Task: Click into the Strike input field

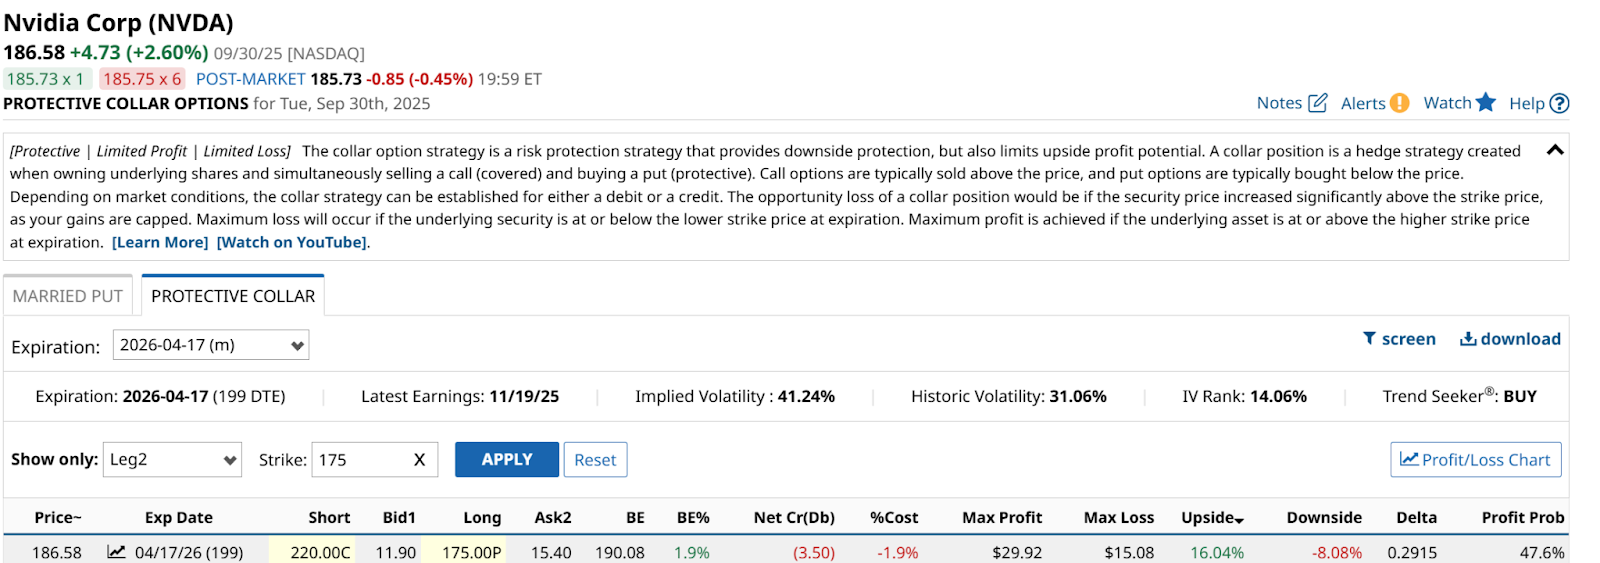Action: [360, 460]
